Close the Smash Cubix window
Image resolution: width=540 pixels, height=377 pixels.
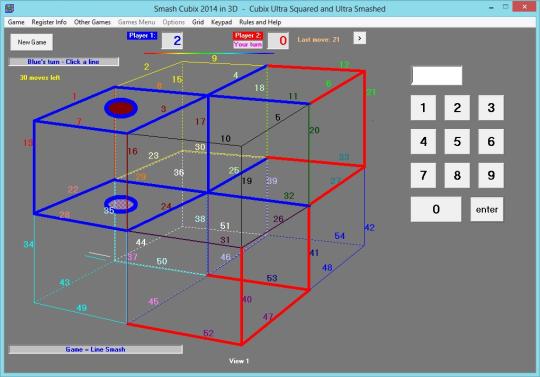524,7
